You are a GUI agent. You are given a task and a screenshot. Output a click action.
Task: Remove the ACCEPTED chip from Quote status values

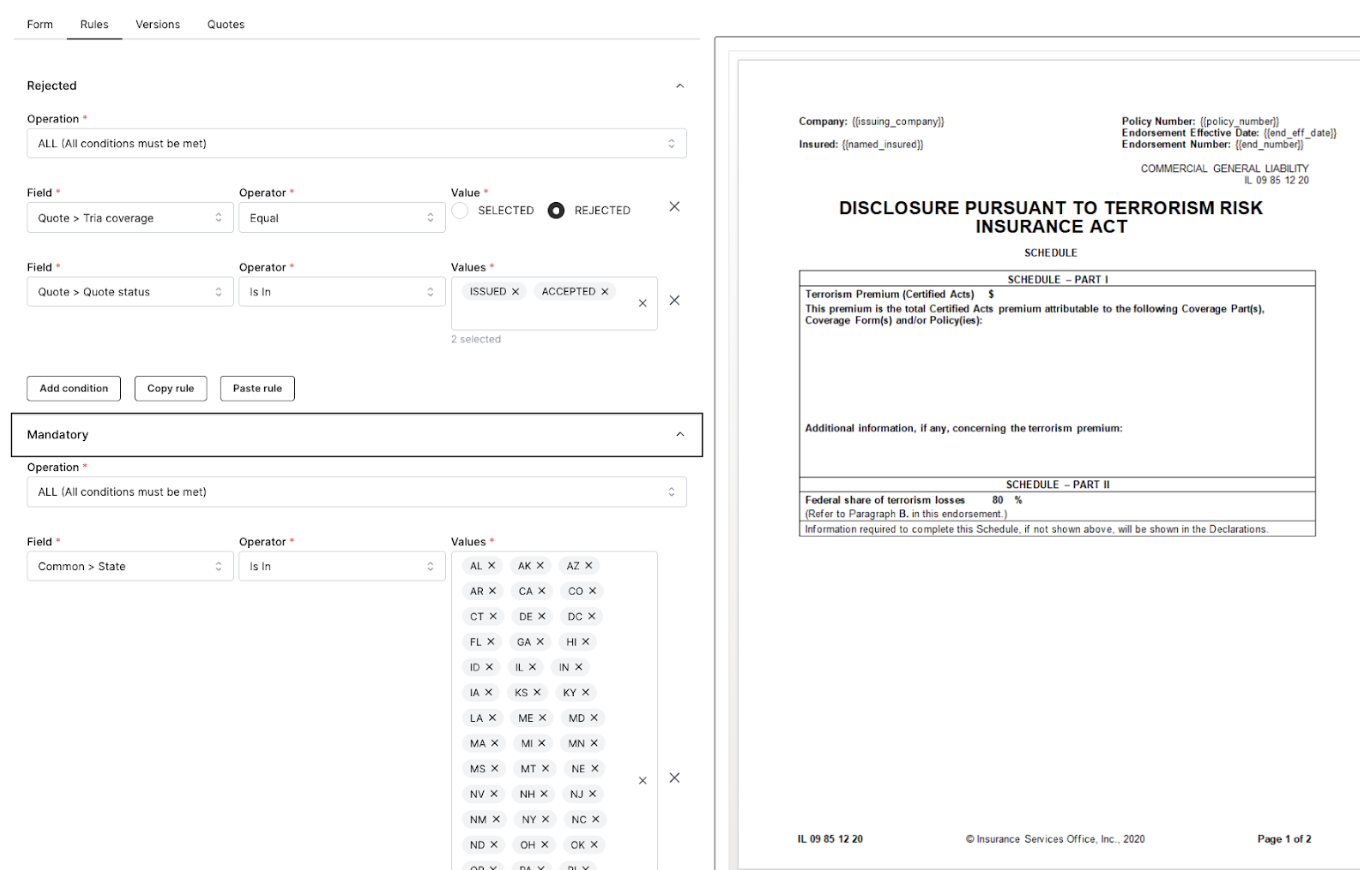(605, 291)
